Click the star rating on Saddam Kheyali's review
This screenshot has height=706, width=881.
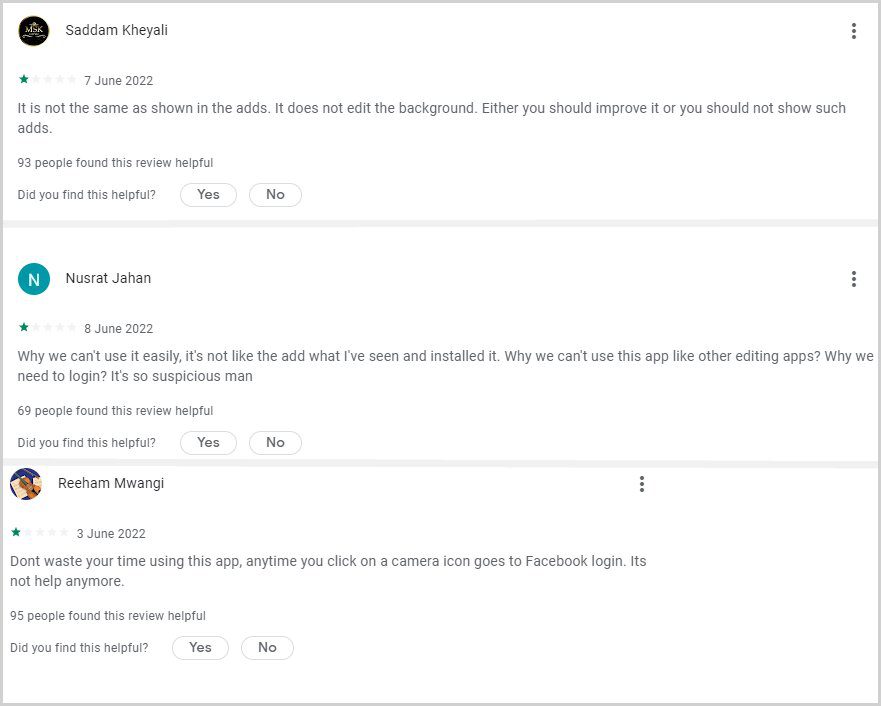pyautogui.click(x=47, y=79)
